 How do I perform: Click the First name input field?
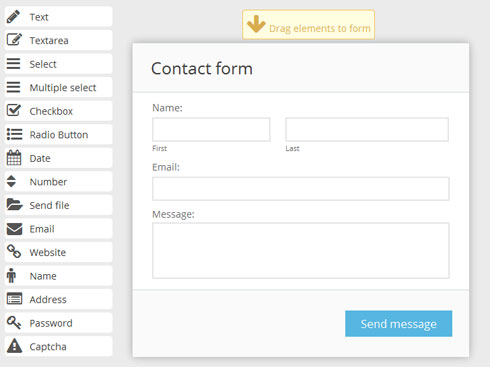point(211,129)
